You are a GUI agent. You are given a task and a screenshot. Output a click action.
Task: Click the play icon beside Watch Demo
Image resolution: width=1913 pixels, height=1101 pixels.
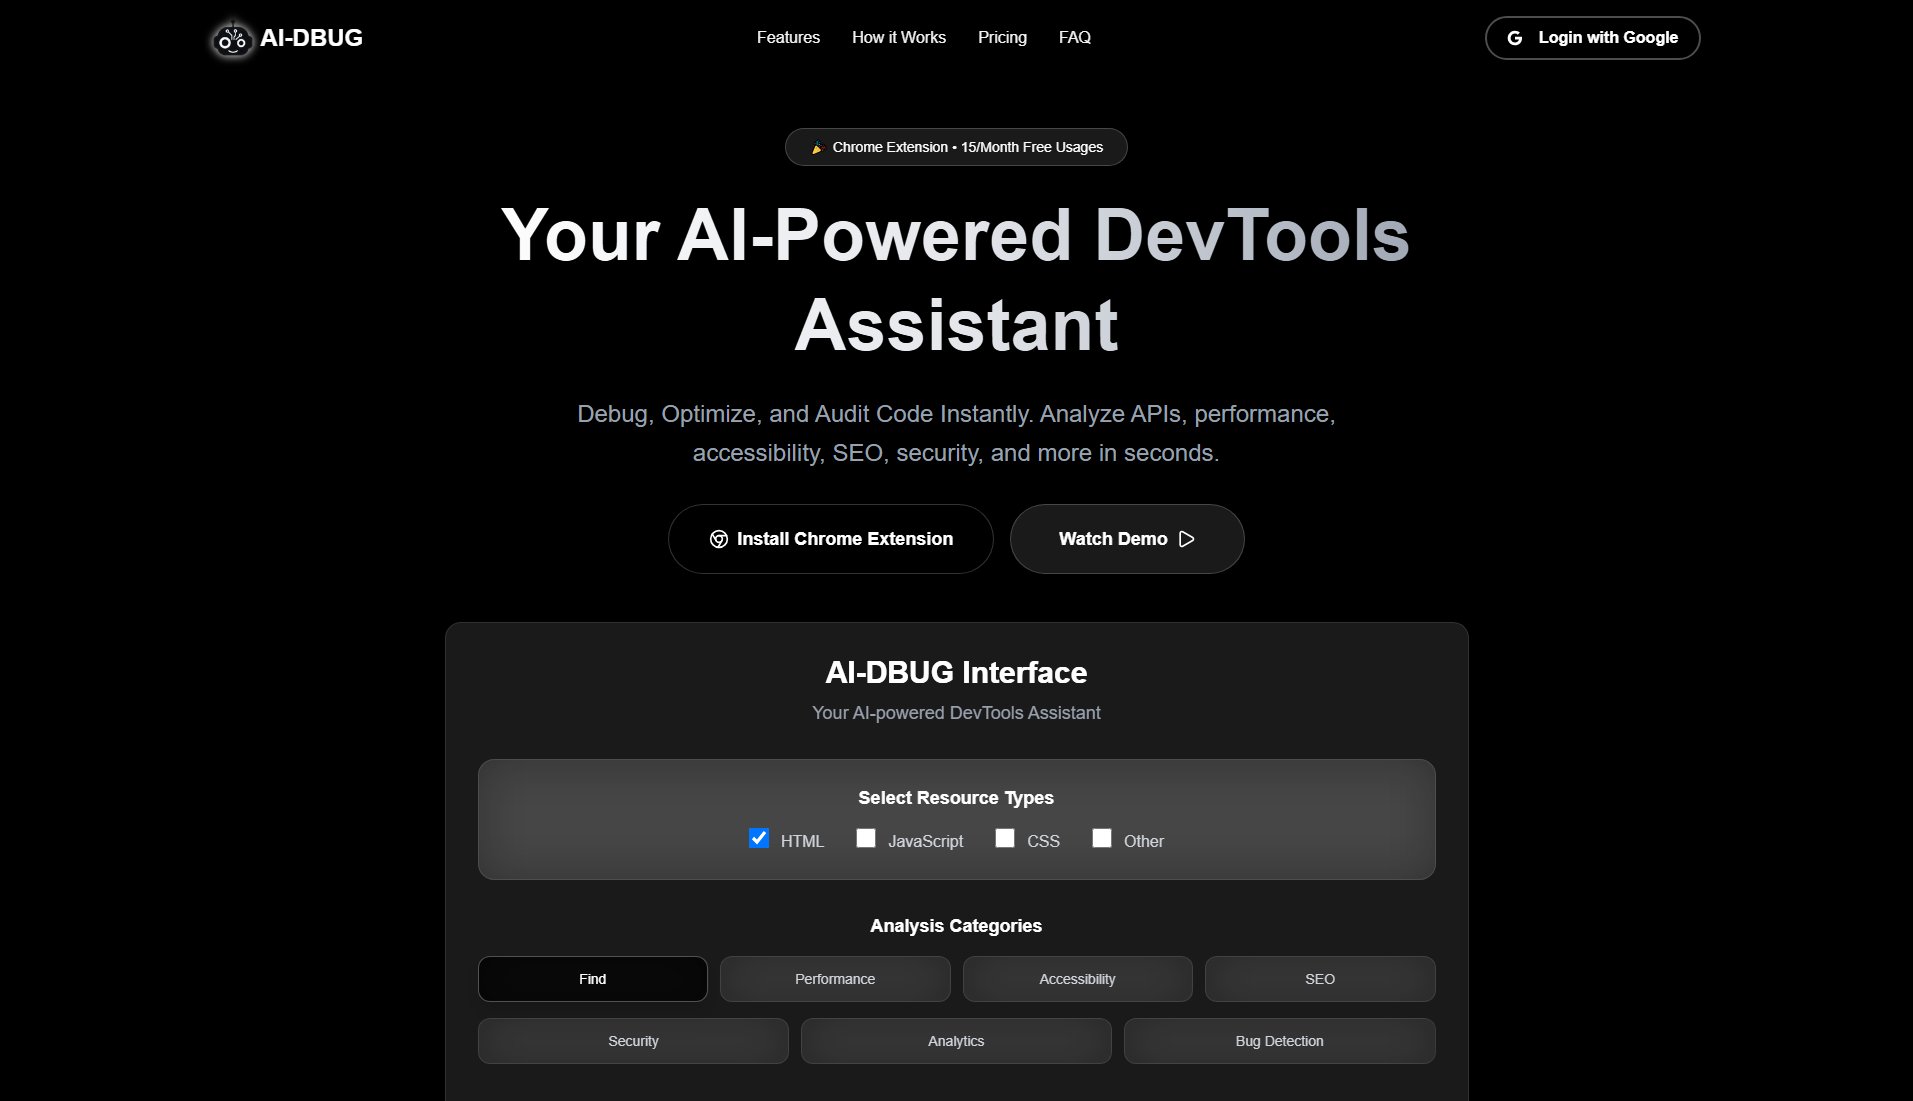point(1187,539)
